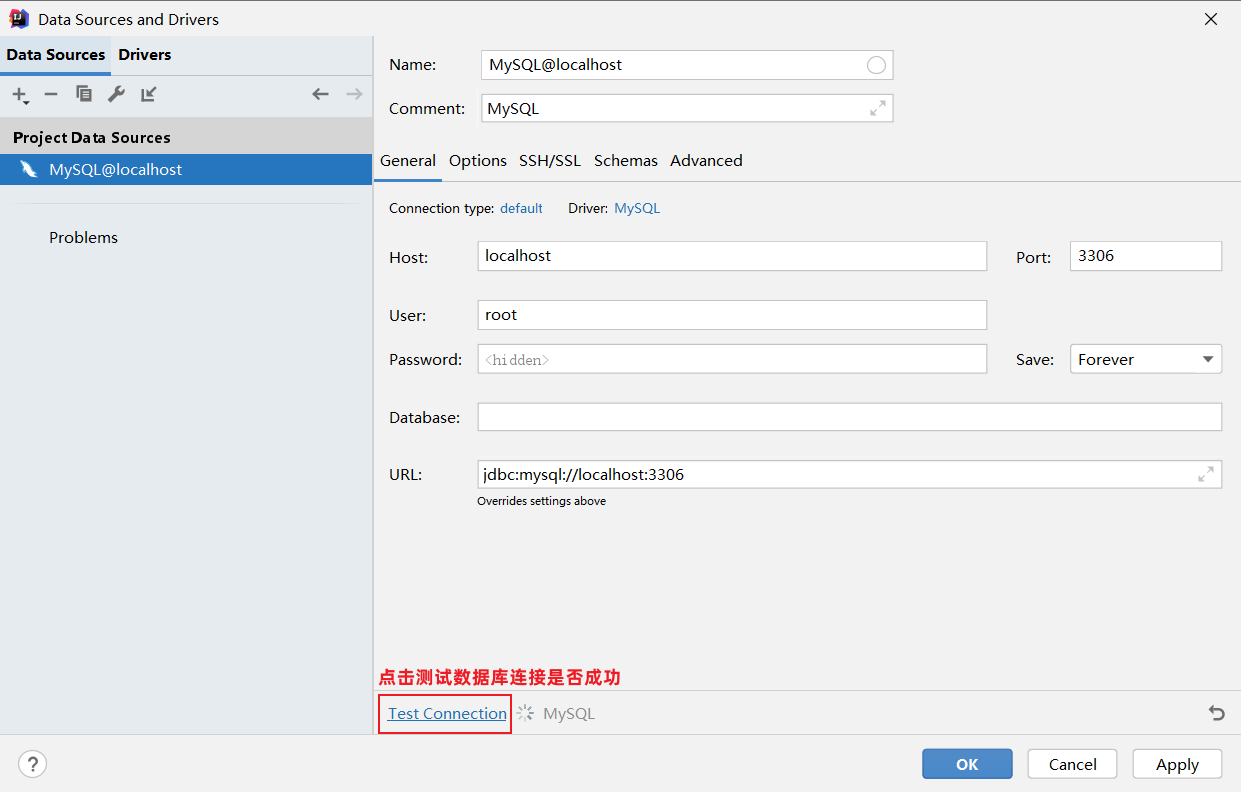Image resolution: width=1241 pixels, height=792 pixels.
Task: Click the add data source plus icon
Action: (19, 94)
